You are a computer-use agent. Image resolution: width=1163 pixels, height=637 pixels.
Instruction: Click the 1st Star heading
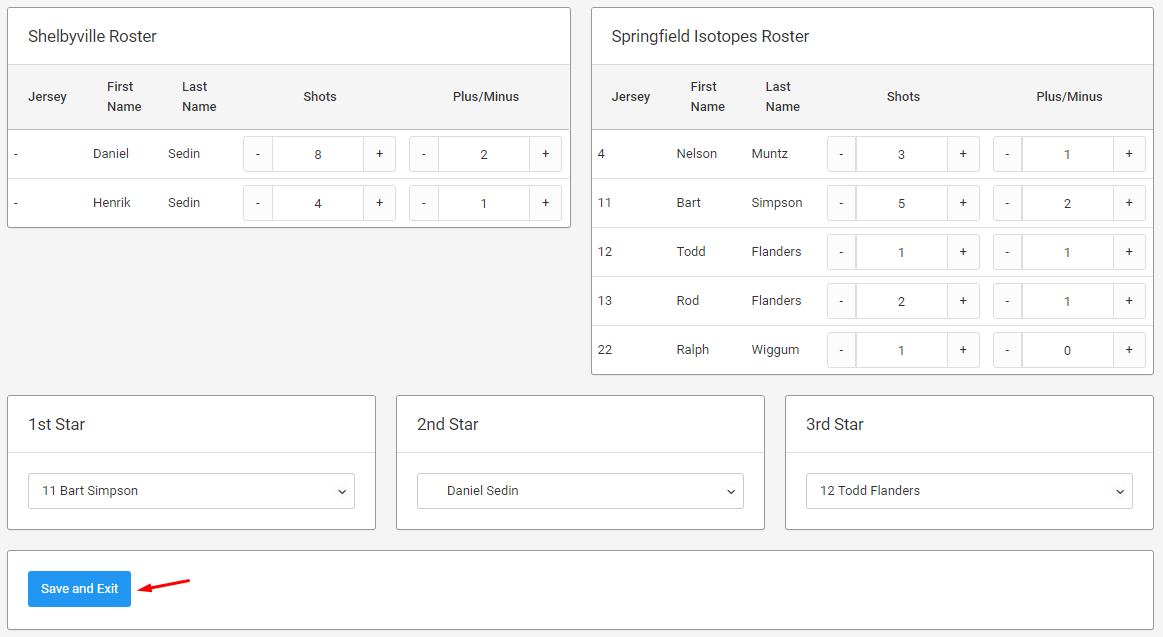pos(56,424)
